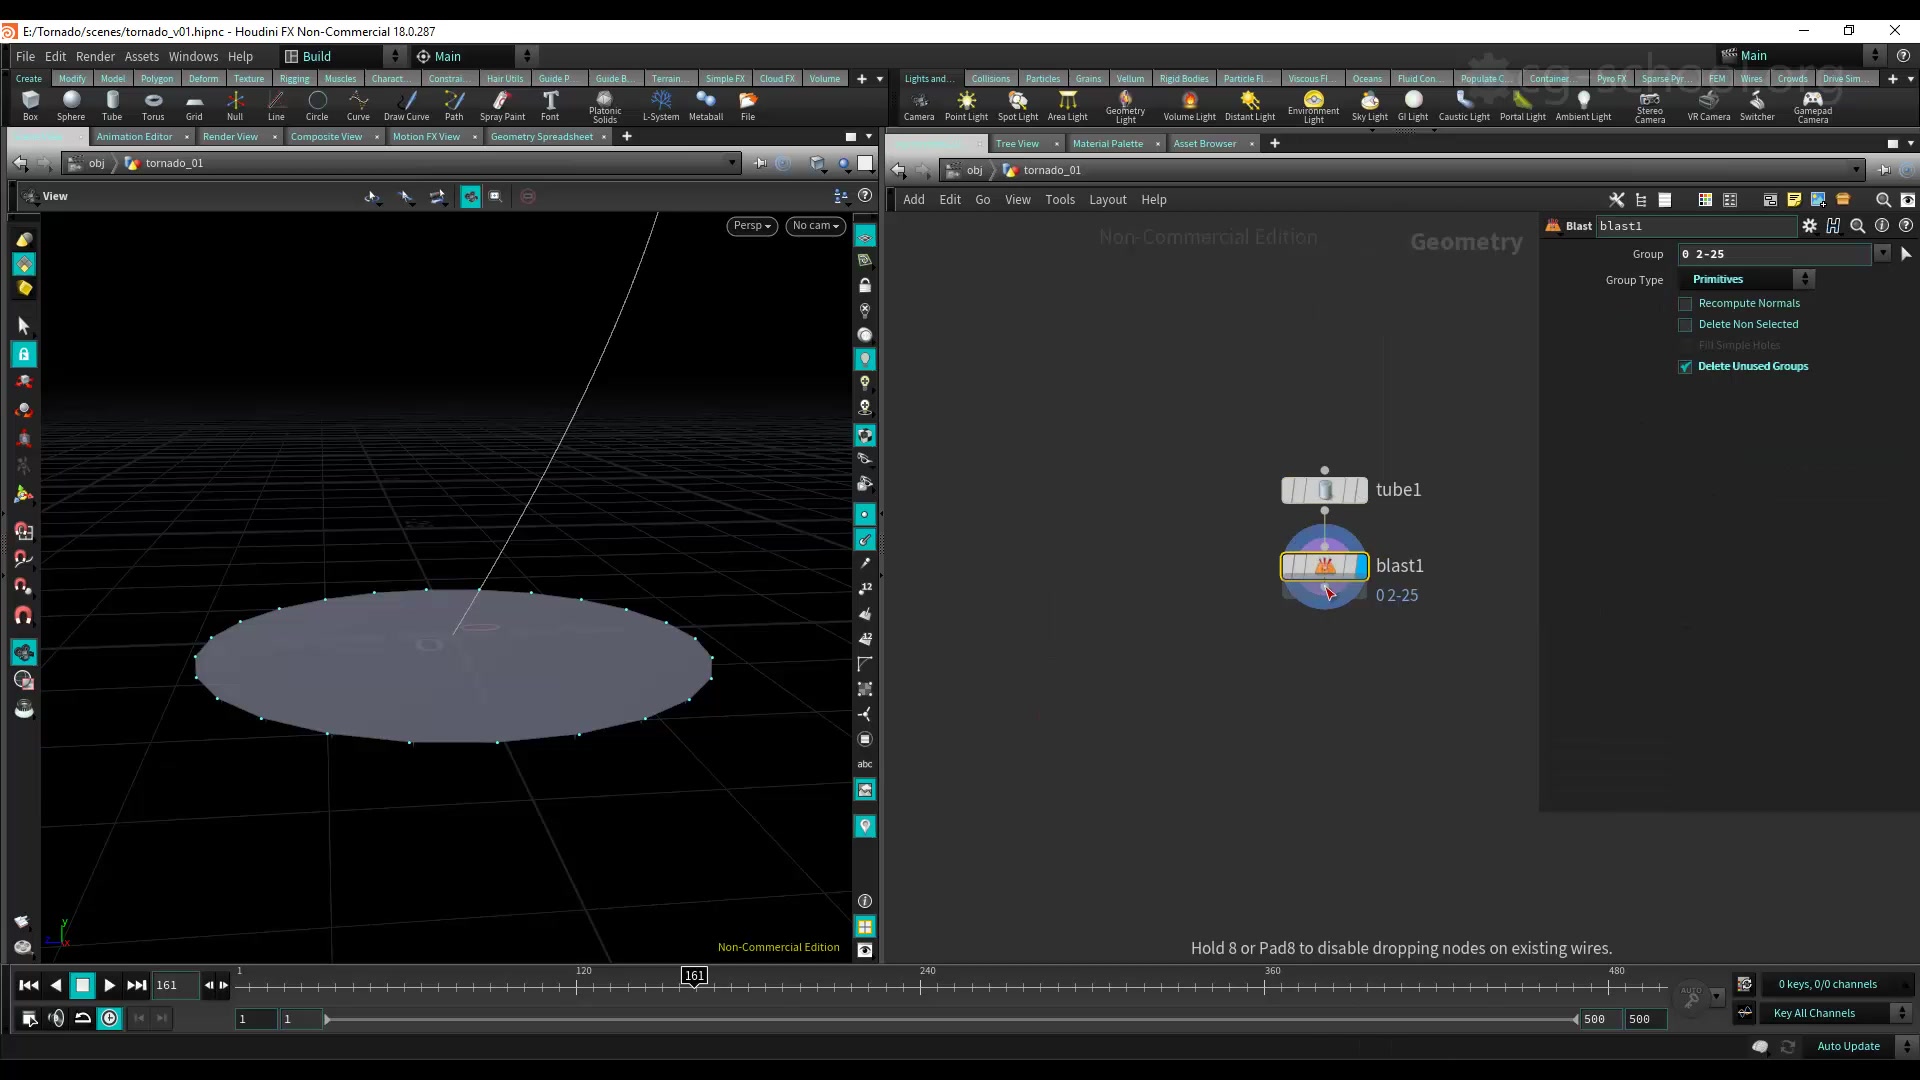
Task: Open the Windows menu
Action: [x=193, y=56]
